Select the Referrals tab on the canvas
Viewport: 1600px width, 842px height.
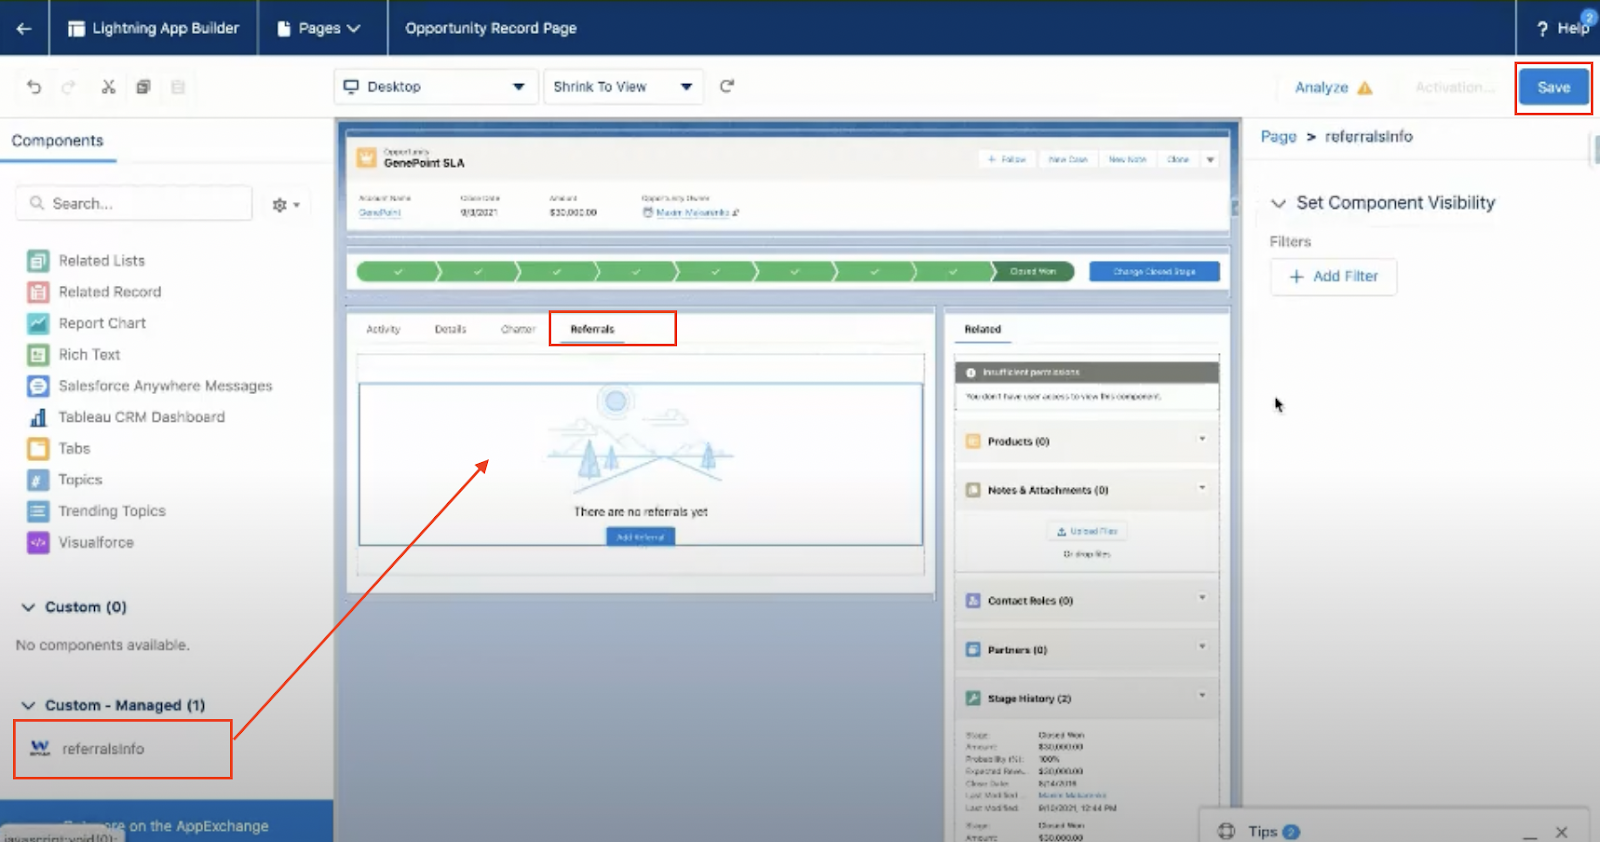point(593,329)
